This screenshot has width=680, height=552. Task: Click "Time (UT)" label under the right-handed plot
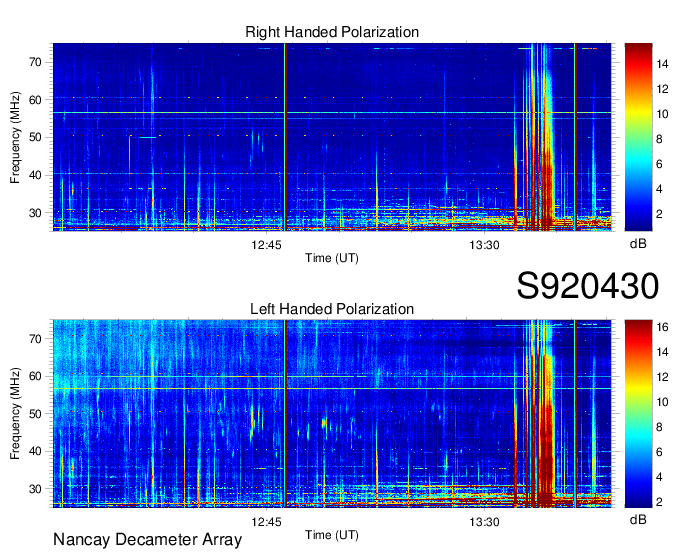click(x=332, y=258)
